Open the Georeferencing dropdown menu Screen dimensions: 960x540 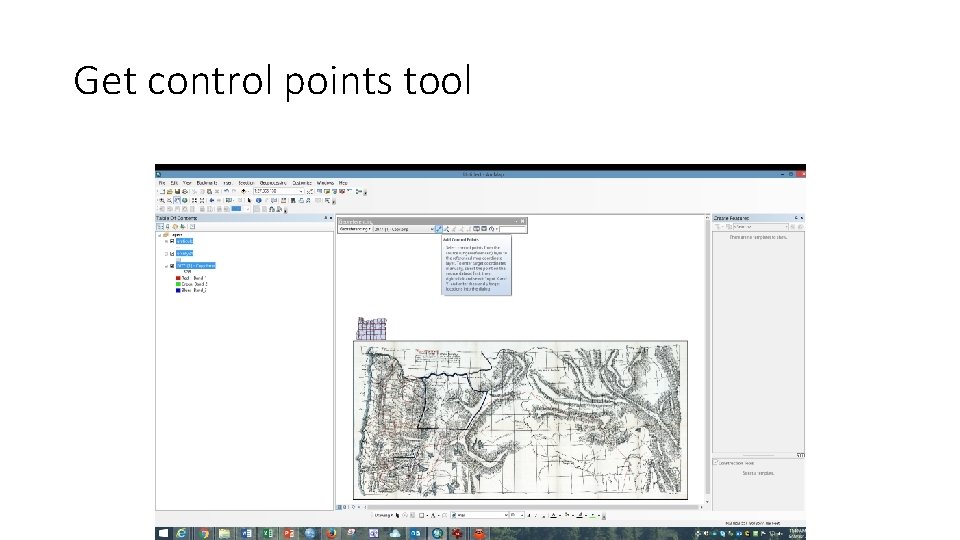355,229
